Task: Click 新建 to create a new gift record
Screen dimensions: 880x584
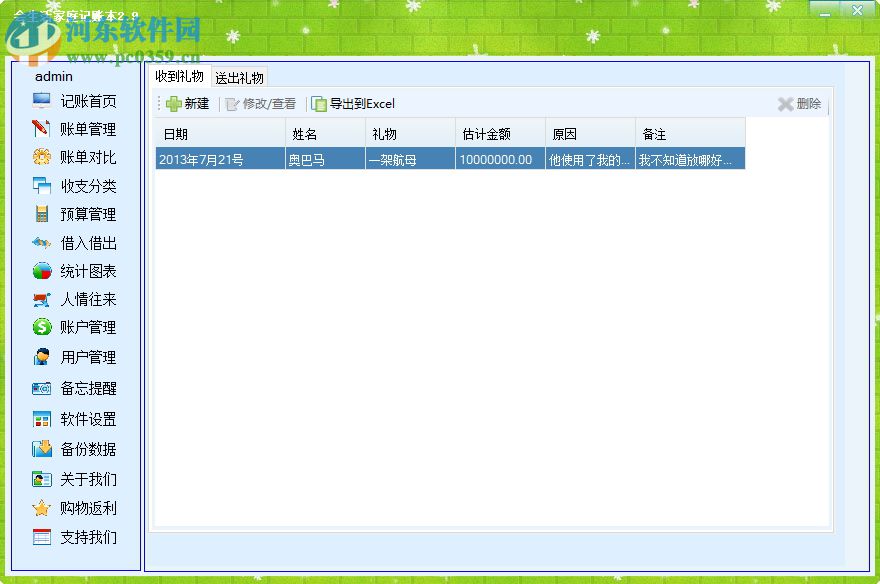Action: 187,103
